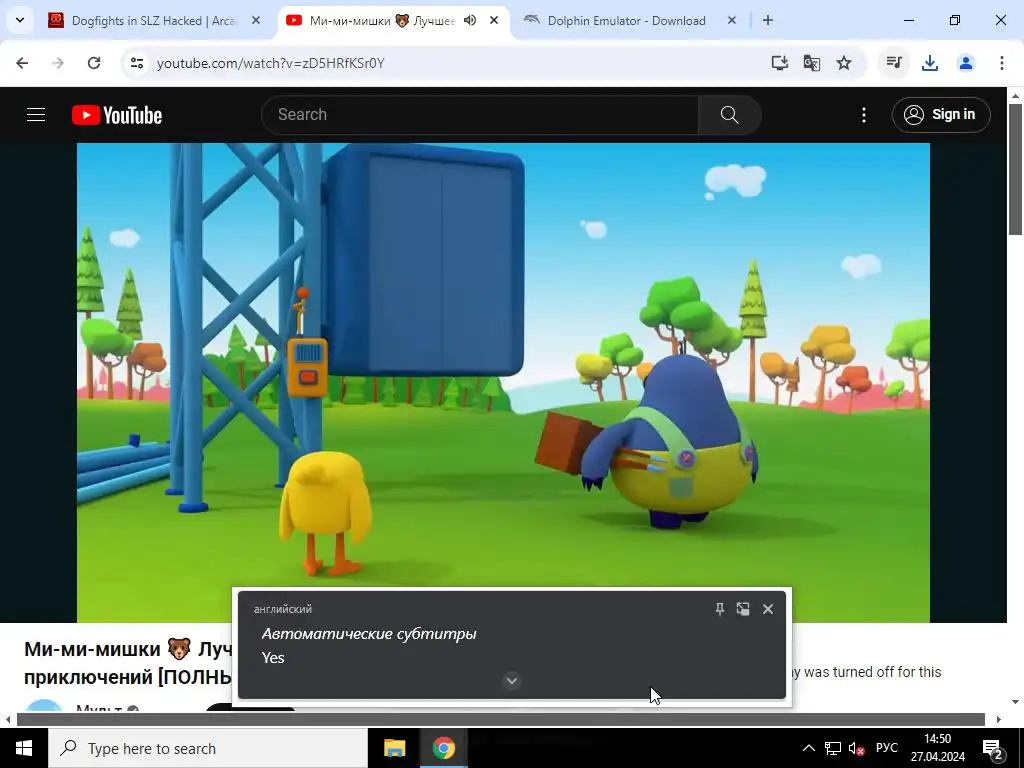Screen dimensions: 1024x768
Task: Click the page vertical scrollbar thumb
Action: (x=1015, y=168)
